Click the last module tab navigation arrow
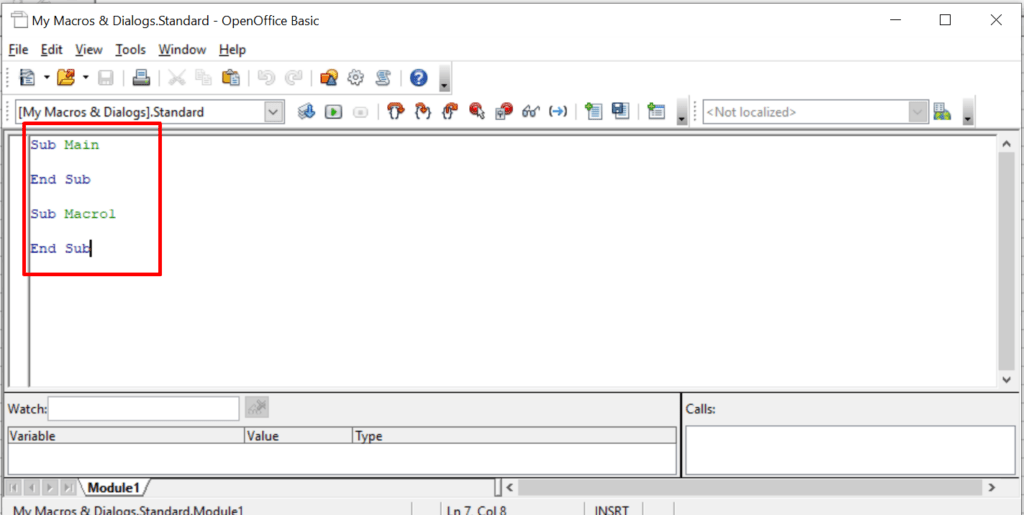 [69, 487]
